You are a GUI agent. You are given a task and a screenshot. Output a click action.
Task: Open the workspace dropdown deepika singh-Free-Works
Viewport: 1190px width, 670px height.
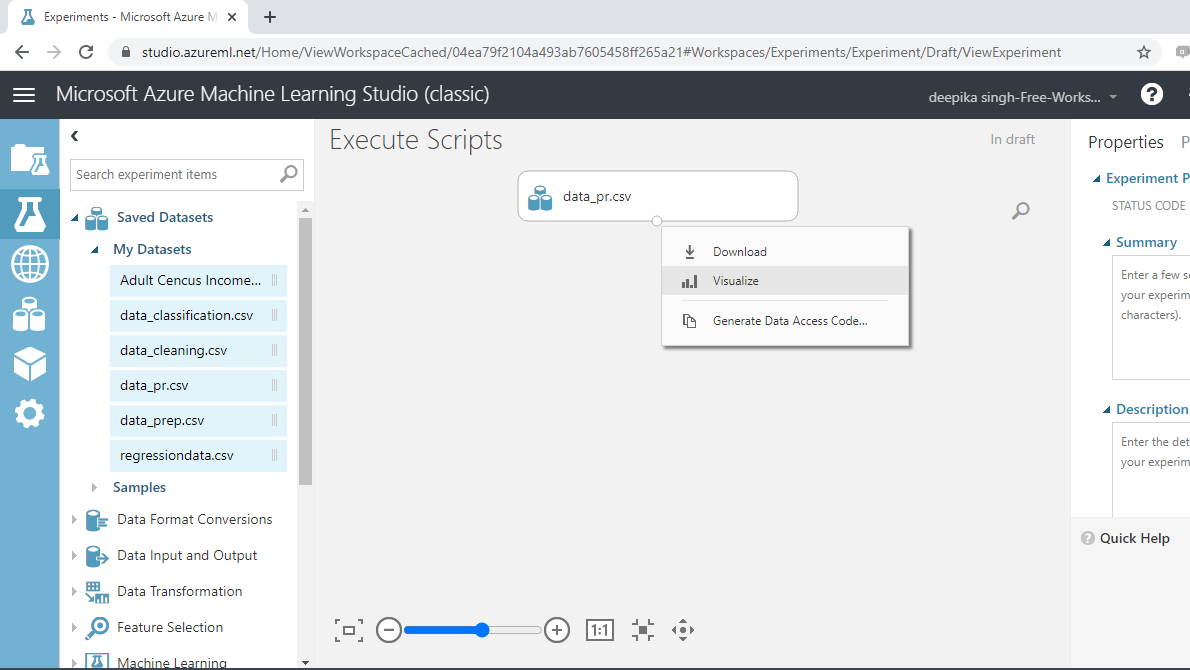tap(1023, 97)
